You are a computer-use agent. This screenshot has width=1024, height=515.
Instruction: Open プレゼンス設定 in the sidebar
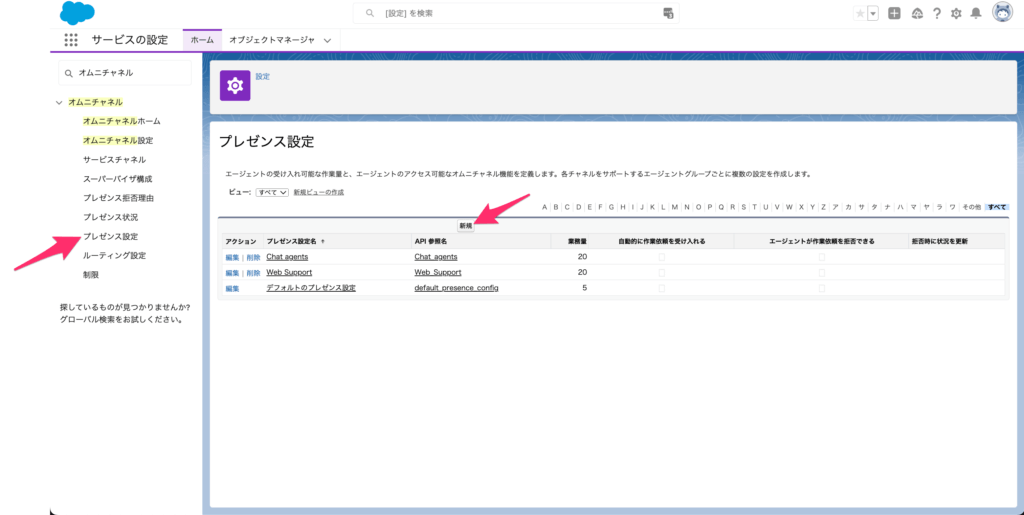pyautogui.click(x=110, y=236)
